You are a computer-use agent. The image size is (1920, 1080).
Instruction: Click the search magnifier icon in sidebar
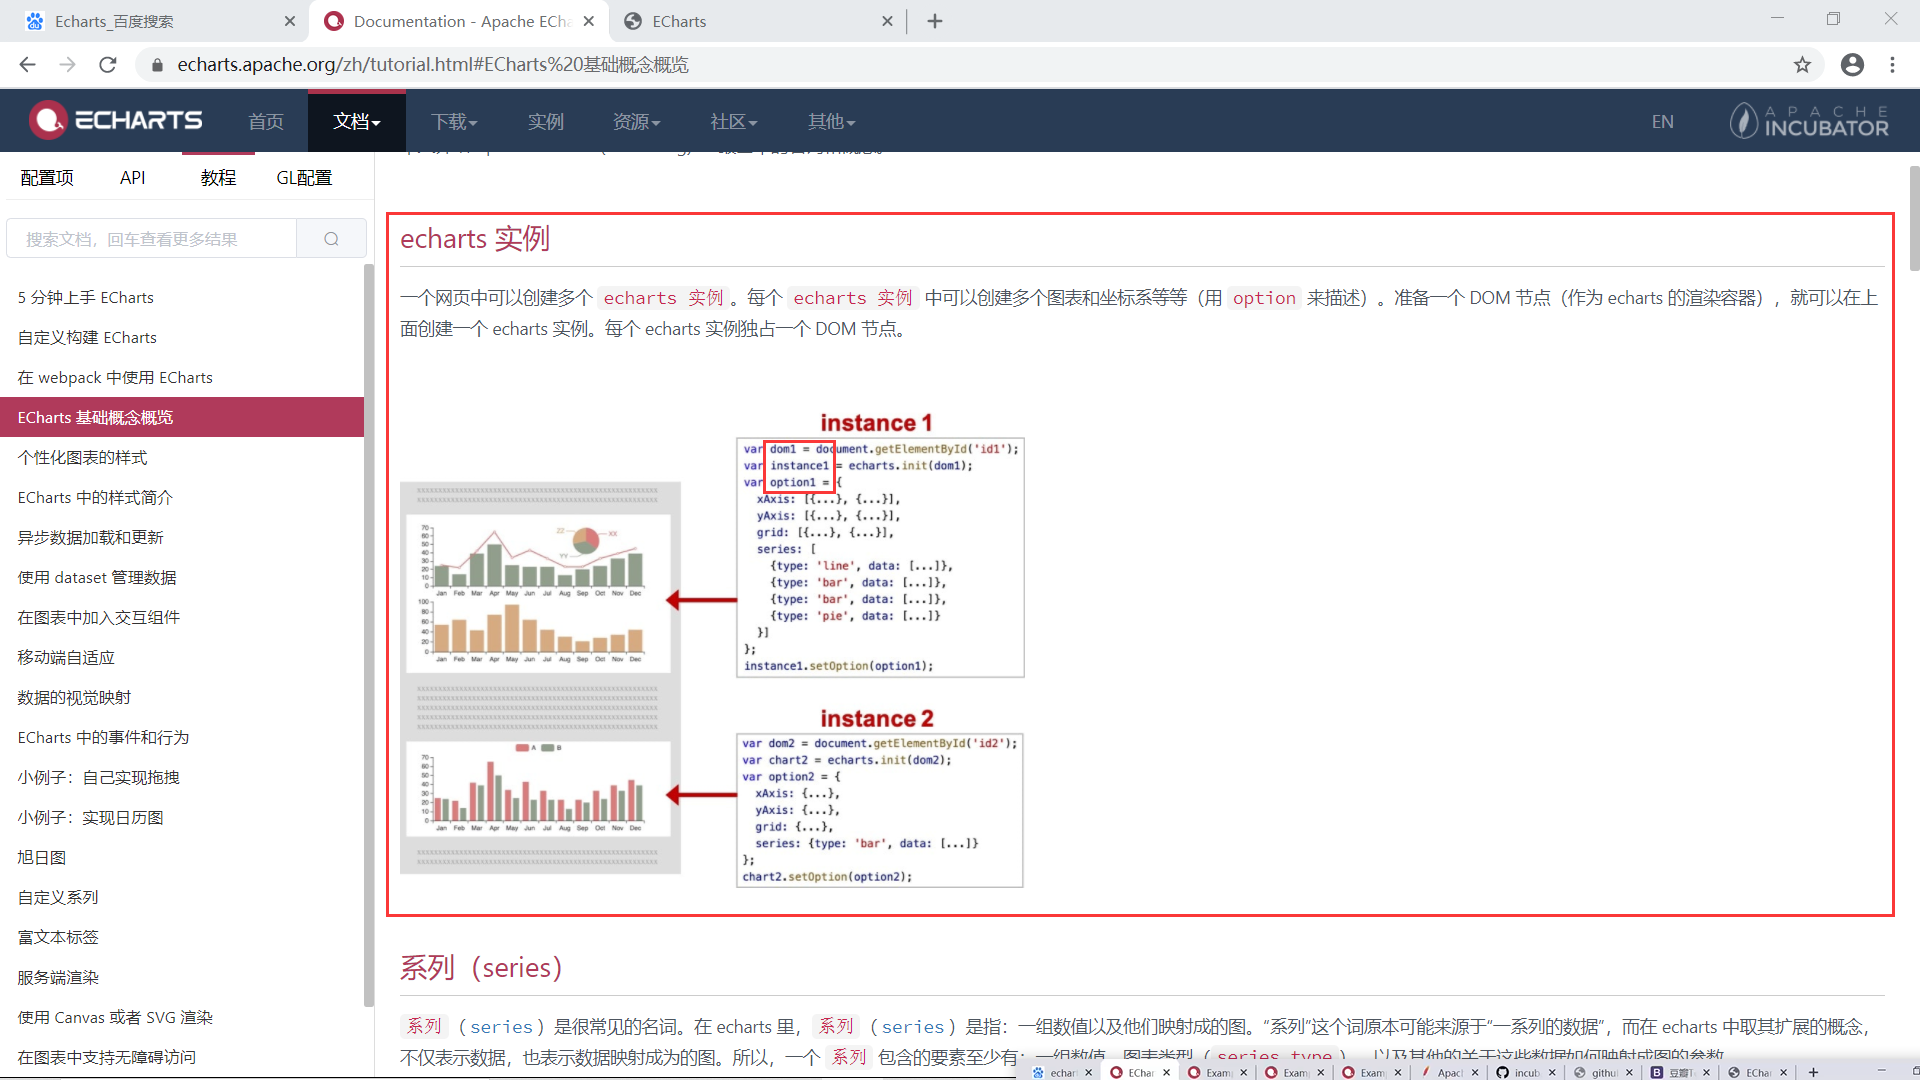[x=331, y=239]
